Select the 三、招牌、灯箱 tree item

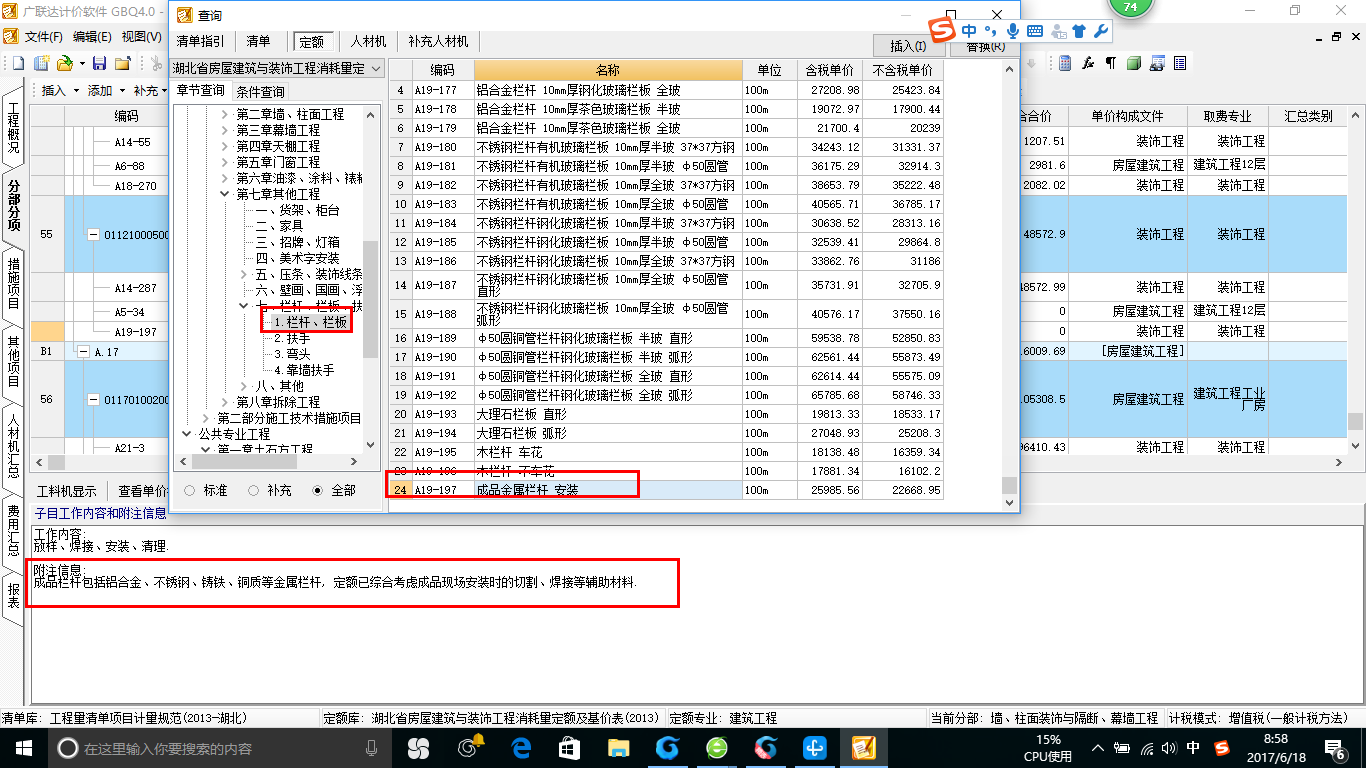[x=297, y=242]
